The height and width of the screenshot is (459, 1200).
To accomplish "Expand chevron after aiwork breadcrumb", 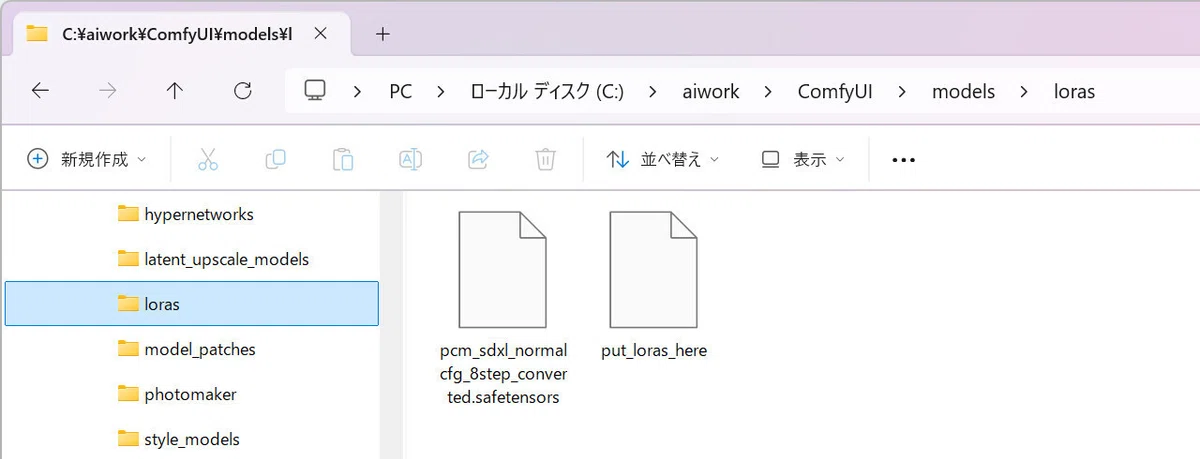I will [769, 92].
